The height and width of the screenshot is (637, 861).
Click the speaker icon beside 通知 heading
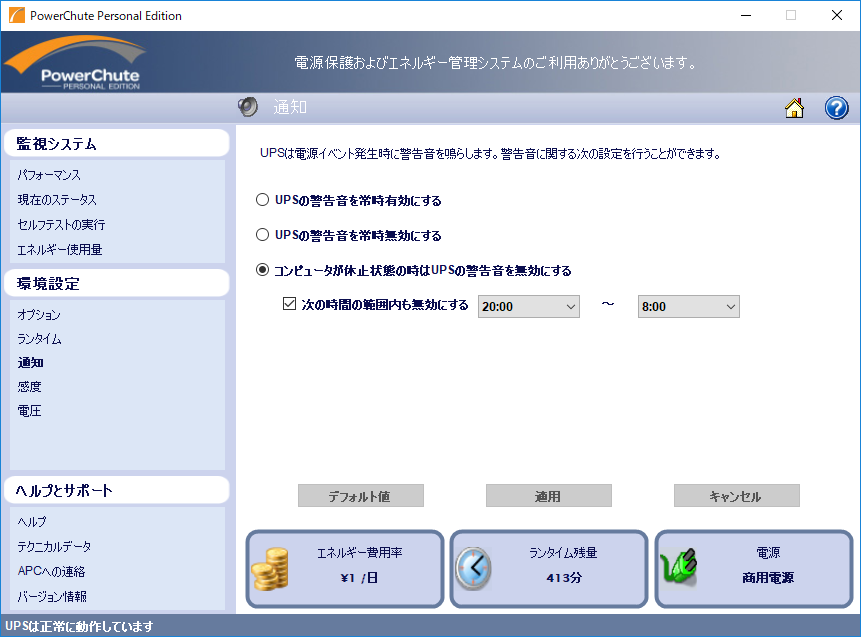[x=248, y=107]
